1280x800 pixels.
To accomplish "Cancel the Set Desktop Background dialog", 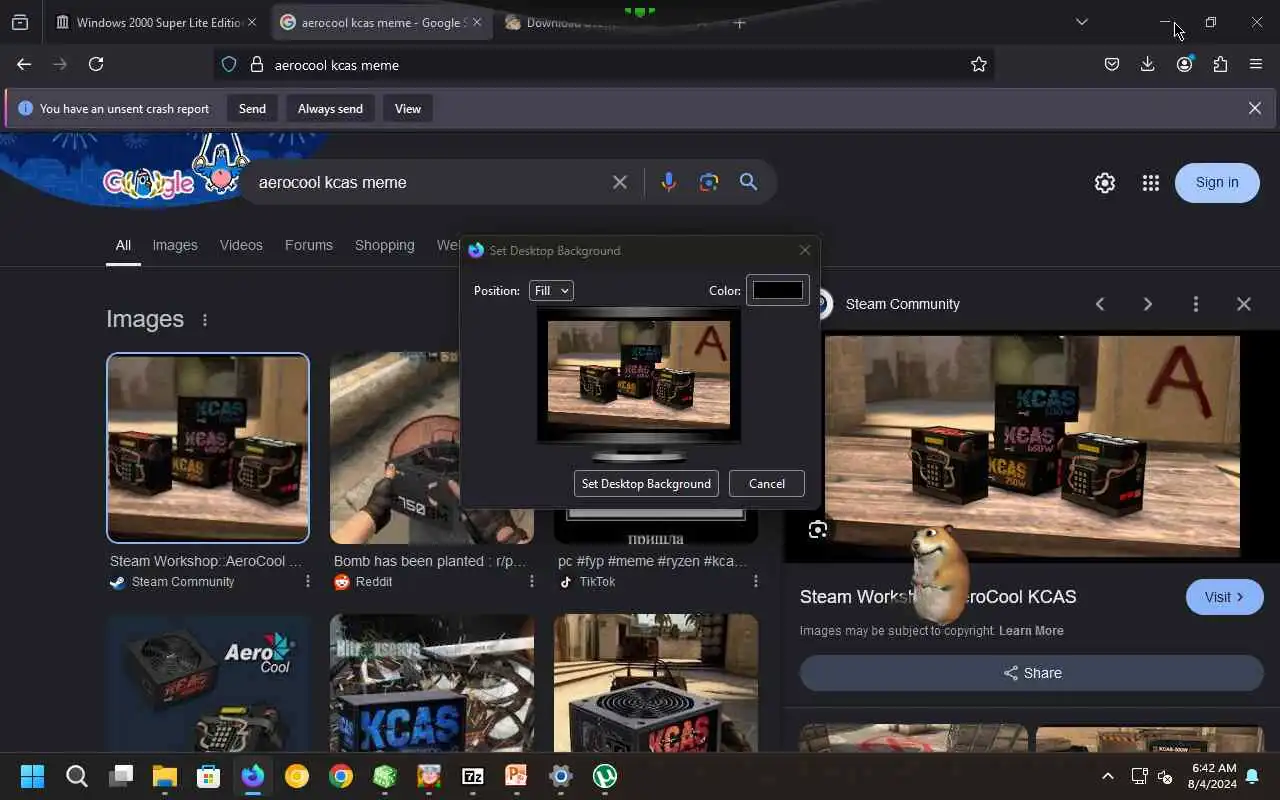I will tap(767, 483).
